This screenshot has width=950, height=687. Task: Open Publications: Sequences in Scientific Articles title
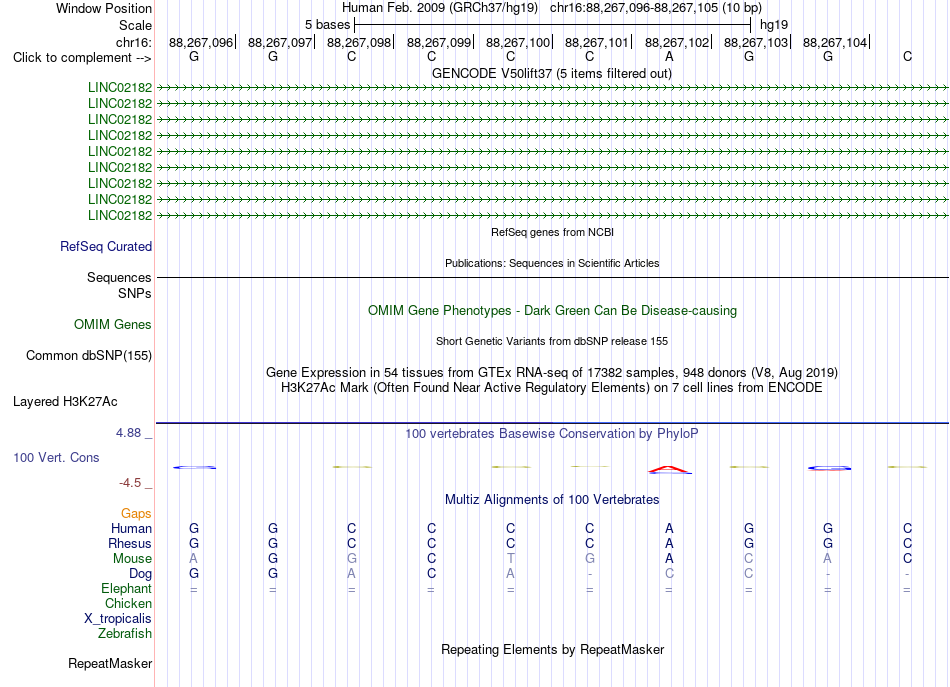(552, 263)
